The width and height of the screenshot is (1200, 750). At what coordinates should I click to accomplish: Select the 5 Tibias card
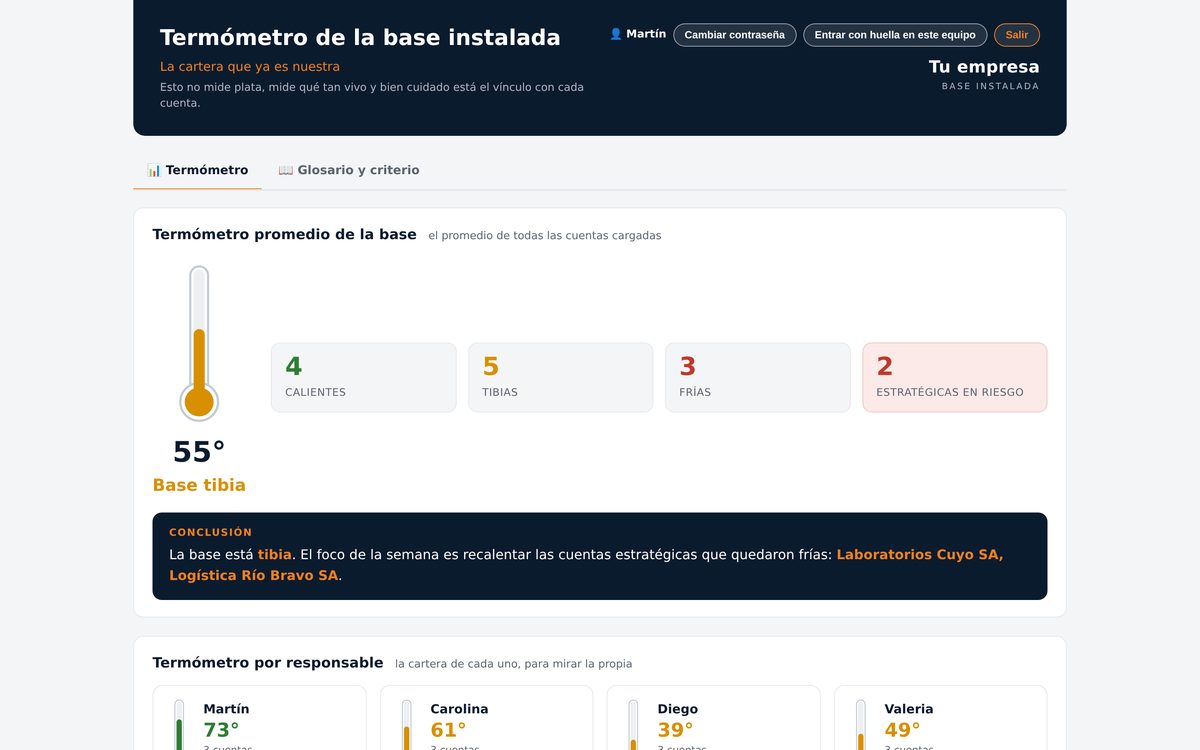tap(561, 377)
